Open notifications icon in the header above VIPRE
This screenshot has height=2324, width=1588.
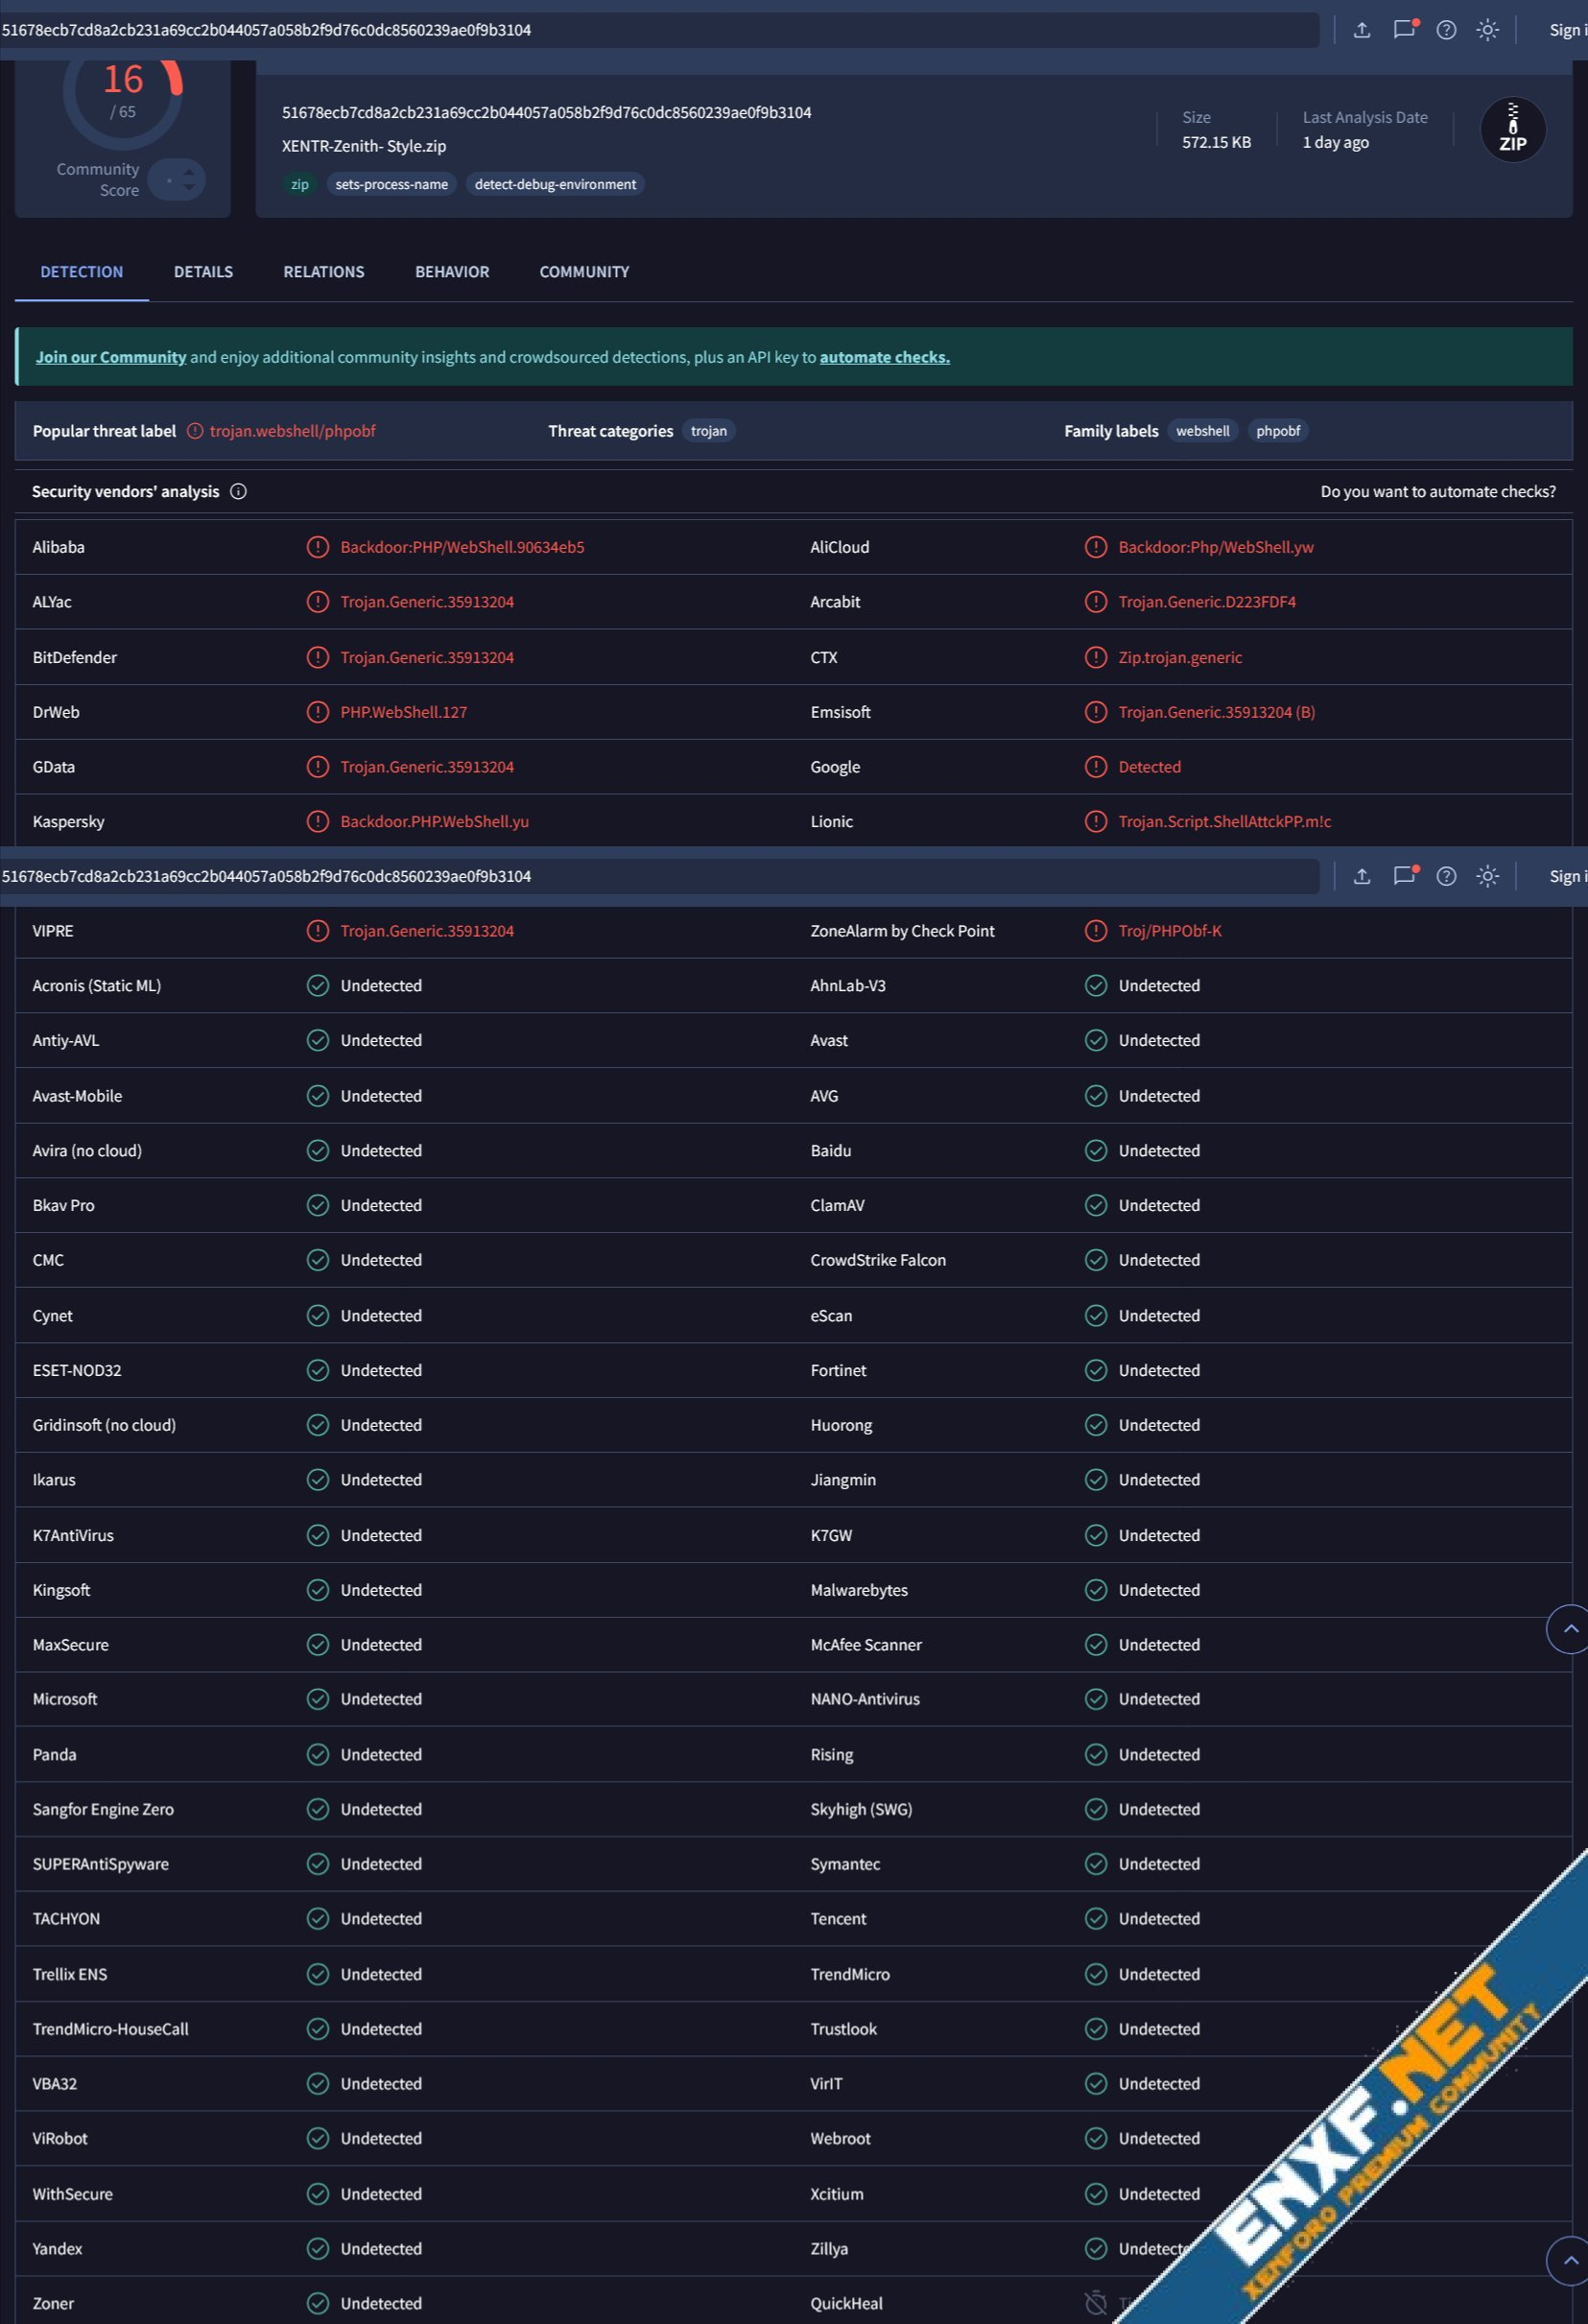coord(1405,876)
